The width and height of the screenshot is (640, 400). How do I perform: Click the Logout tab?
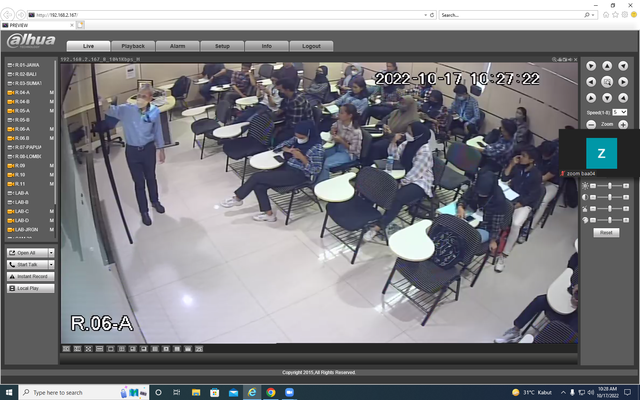[x=311, y=46]
